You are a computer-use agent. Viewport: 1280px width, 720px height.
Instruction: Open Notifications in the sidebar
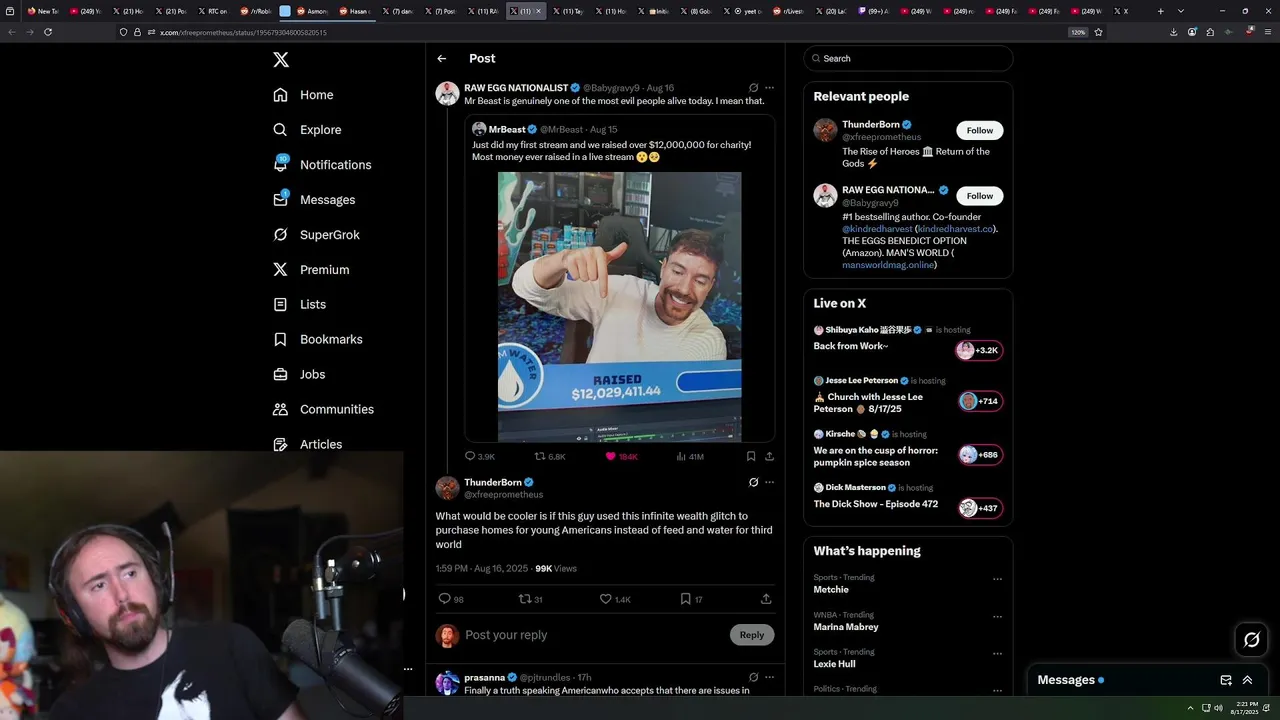click(322, 165)
